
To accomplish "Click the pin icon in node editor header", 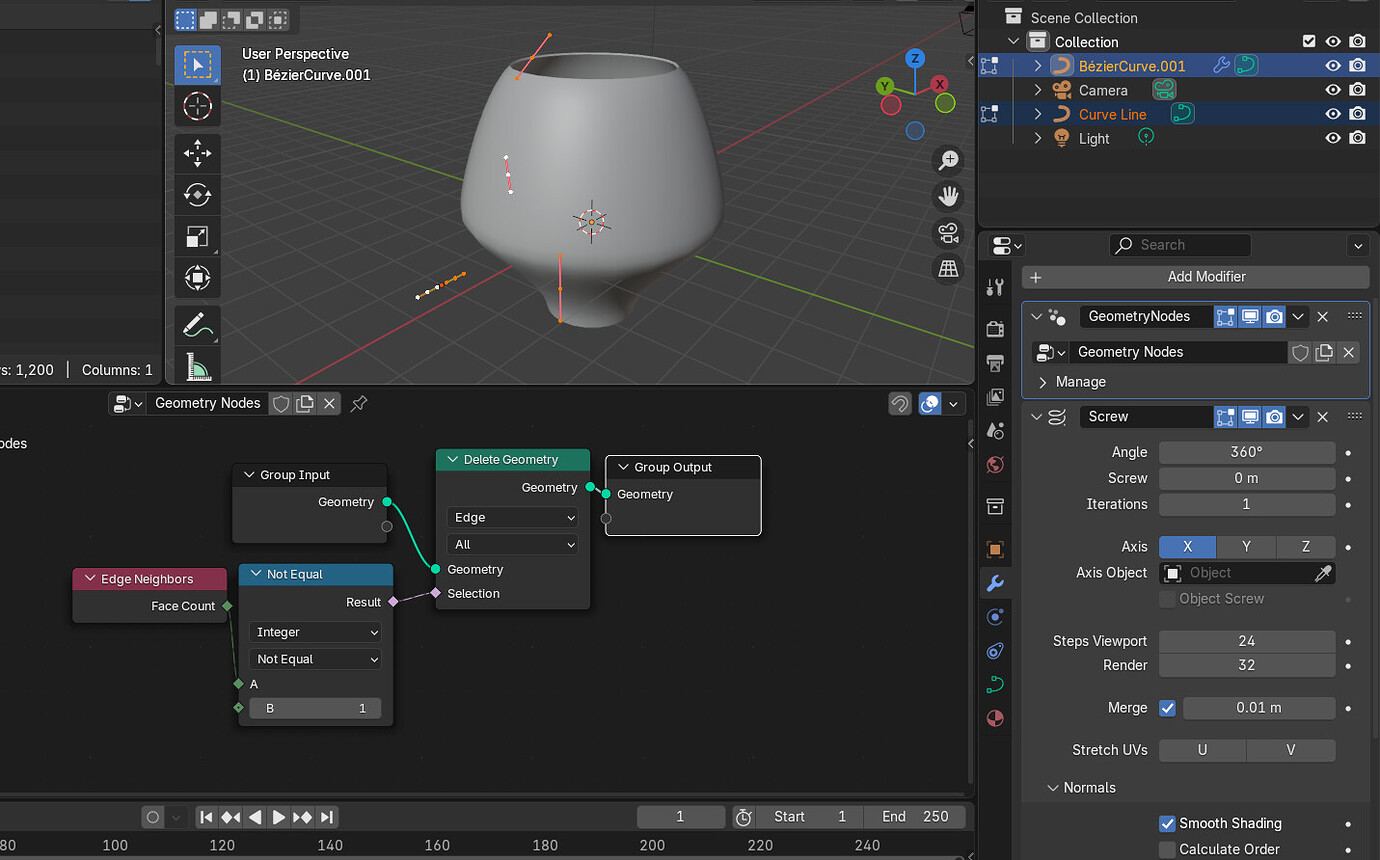I will click(x=359, y=403).
